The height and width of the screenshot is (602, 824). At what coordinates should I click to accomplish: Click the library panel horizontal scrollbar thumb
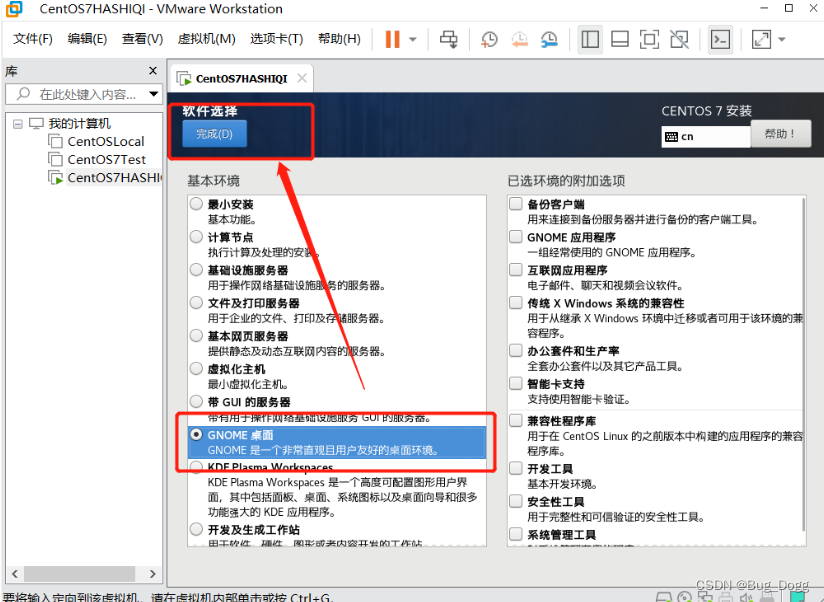tap(79, 574)
